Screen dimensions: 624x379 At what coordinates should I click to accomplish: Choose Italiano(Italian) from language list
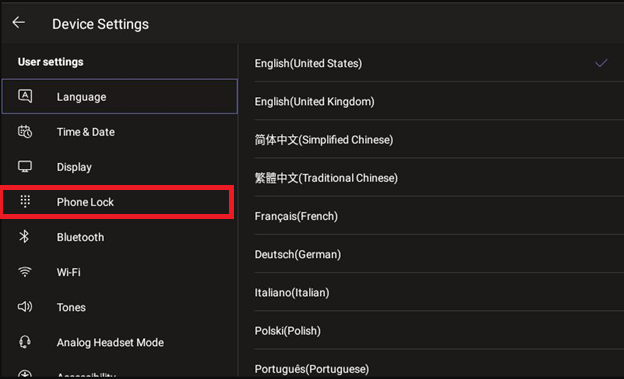tap(439, 292)
